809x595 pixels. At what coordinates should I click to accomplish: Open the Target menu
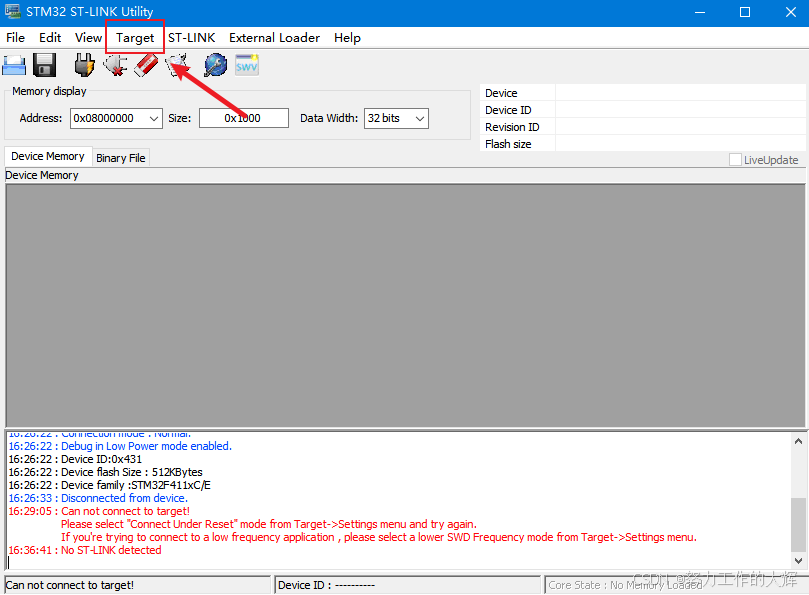click(135, 38)
